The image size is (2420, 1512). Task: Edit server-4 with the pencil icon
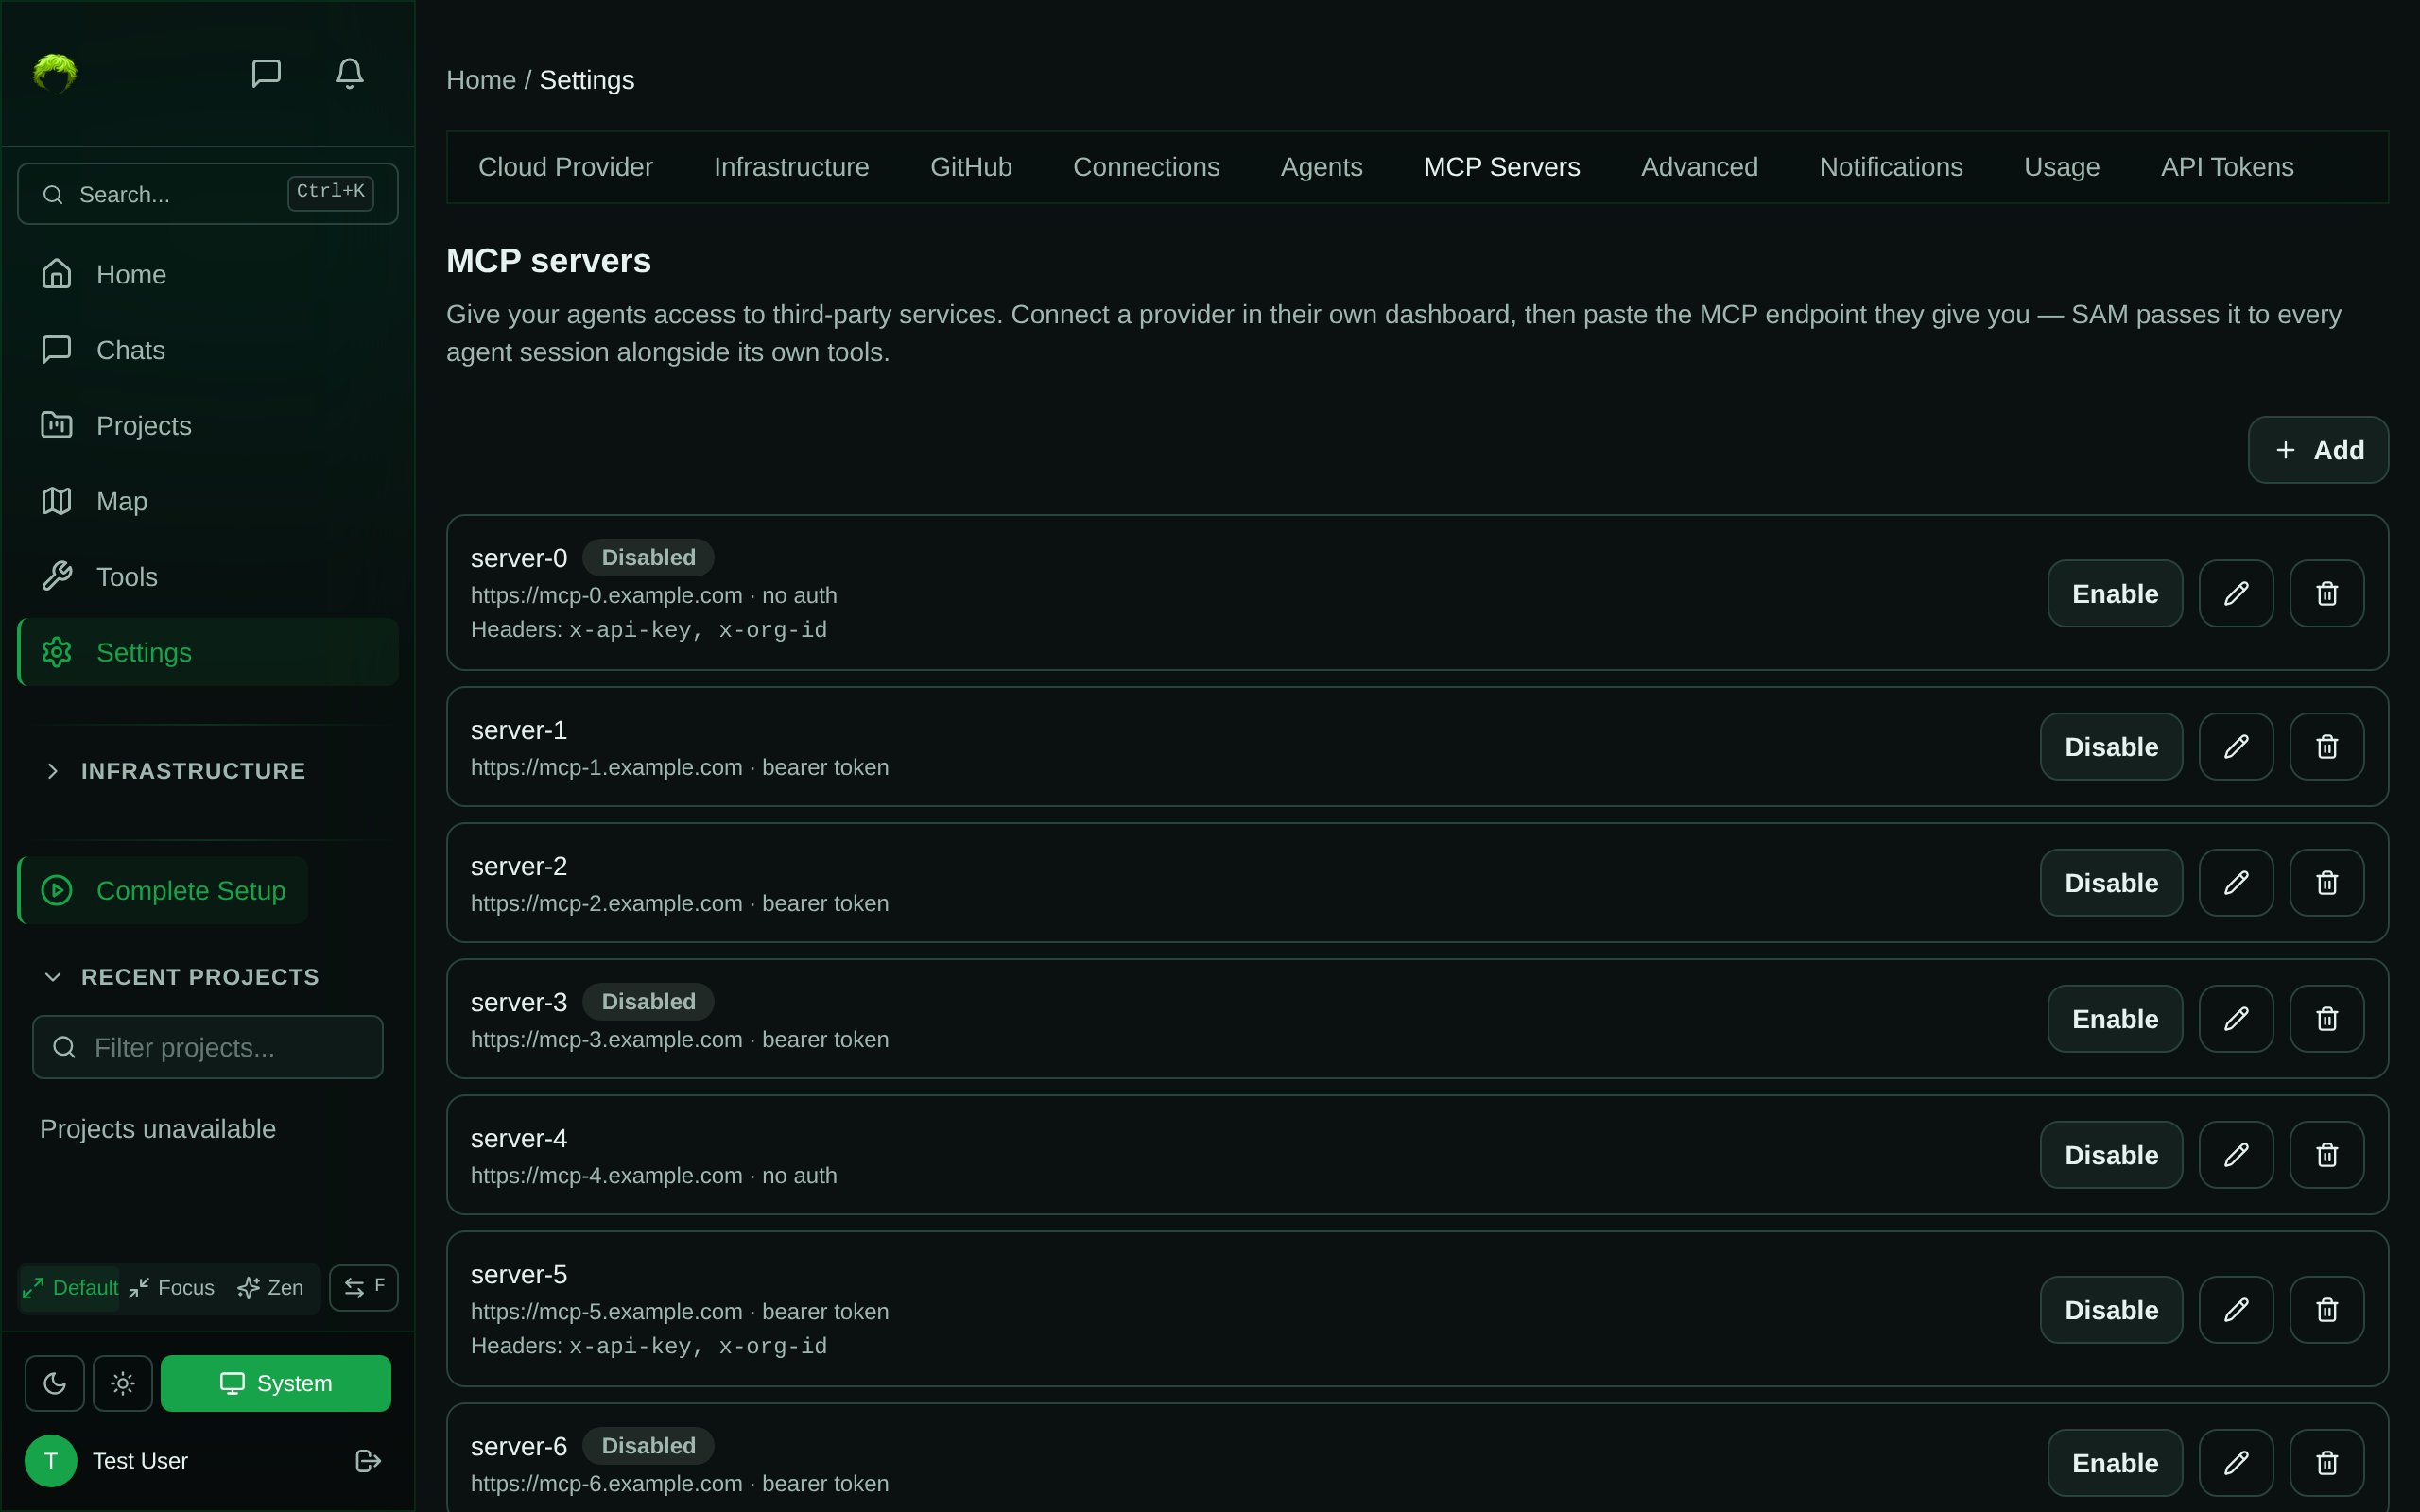[x=2236, y=1155]
